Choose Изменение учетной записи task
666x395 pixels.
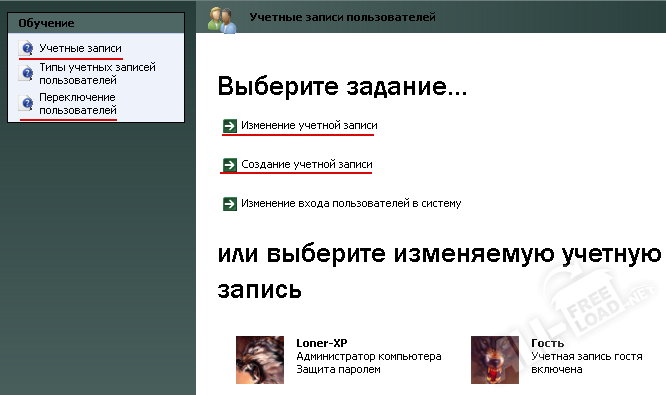pos(309,125)
